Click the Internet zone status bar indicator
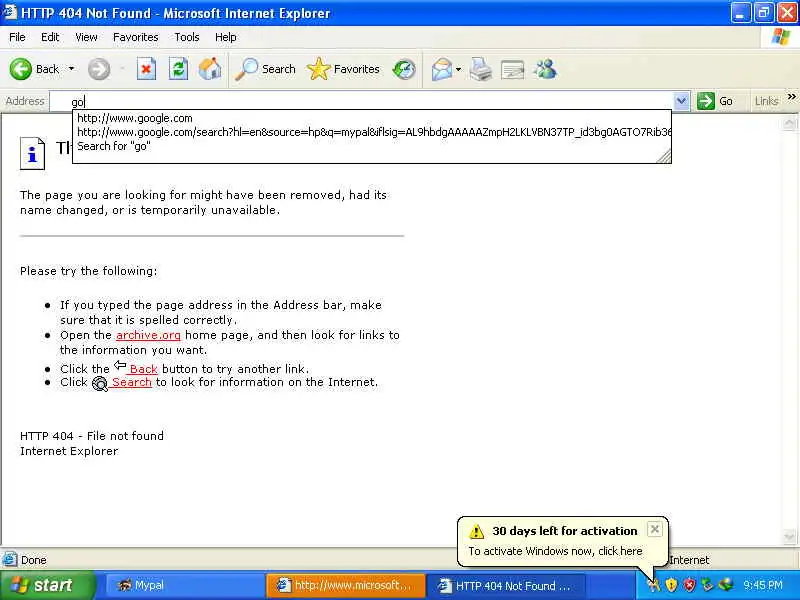The width and height of the screenshot is (800, 600). point(689,560)
